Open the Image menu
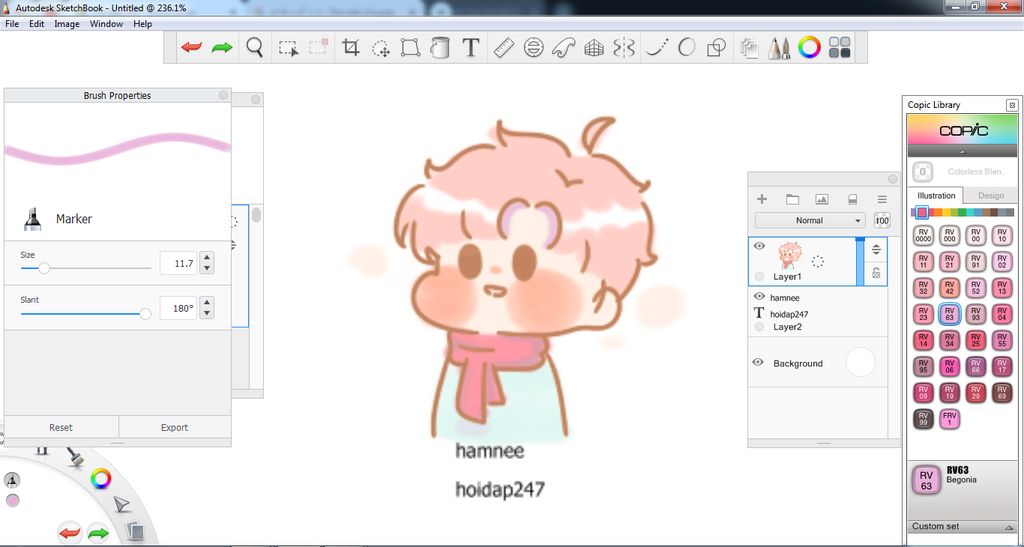This screenshot has width=1024, height=547. point(67,23)
